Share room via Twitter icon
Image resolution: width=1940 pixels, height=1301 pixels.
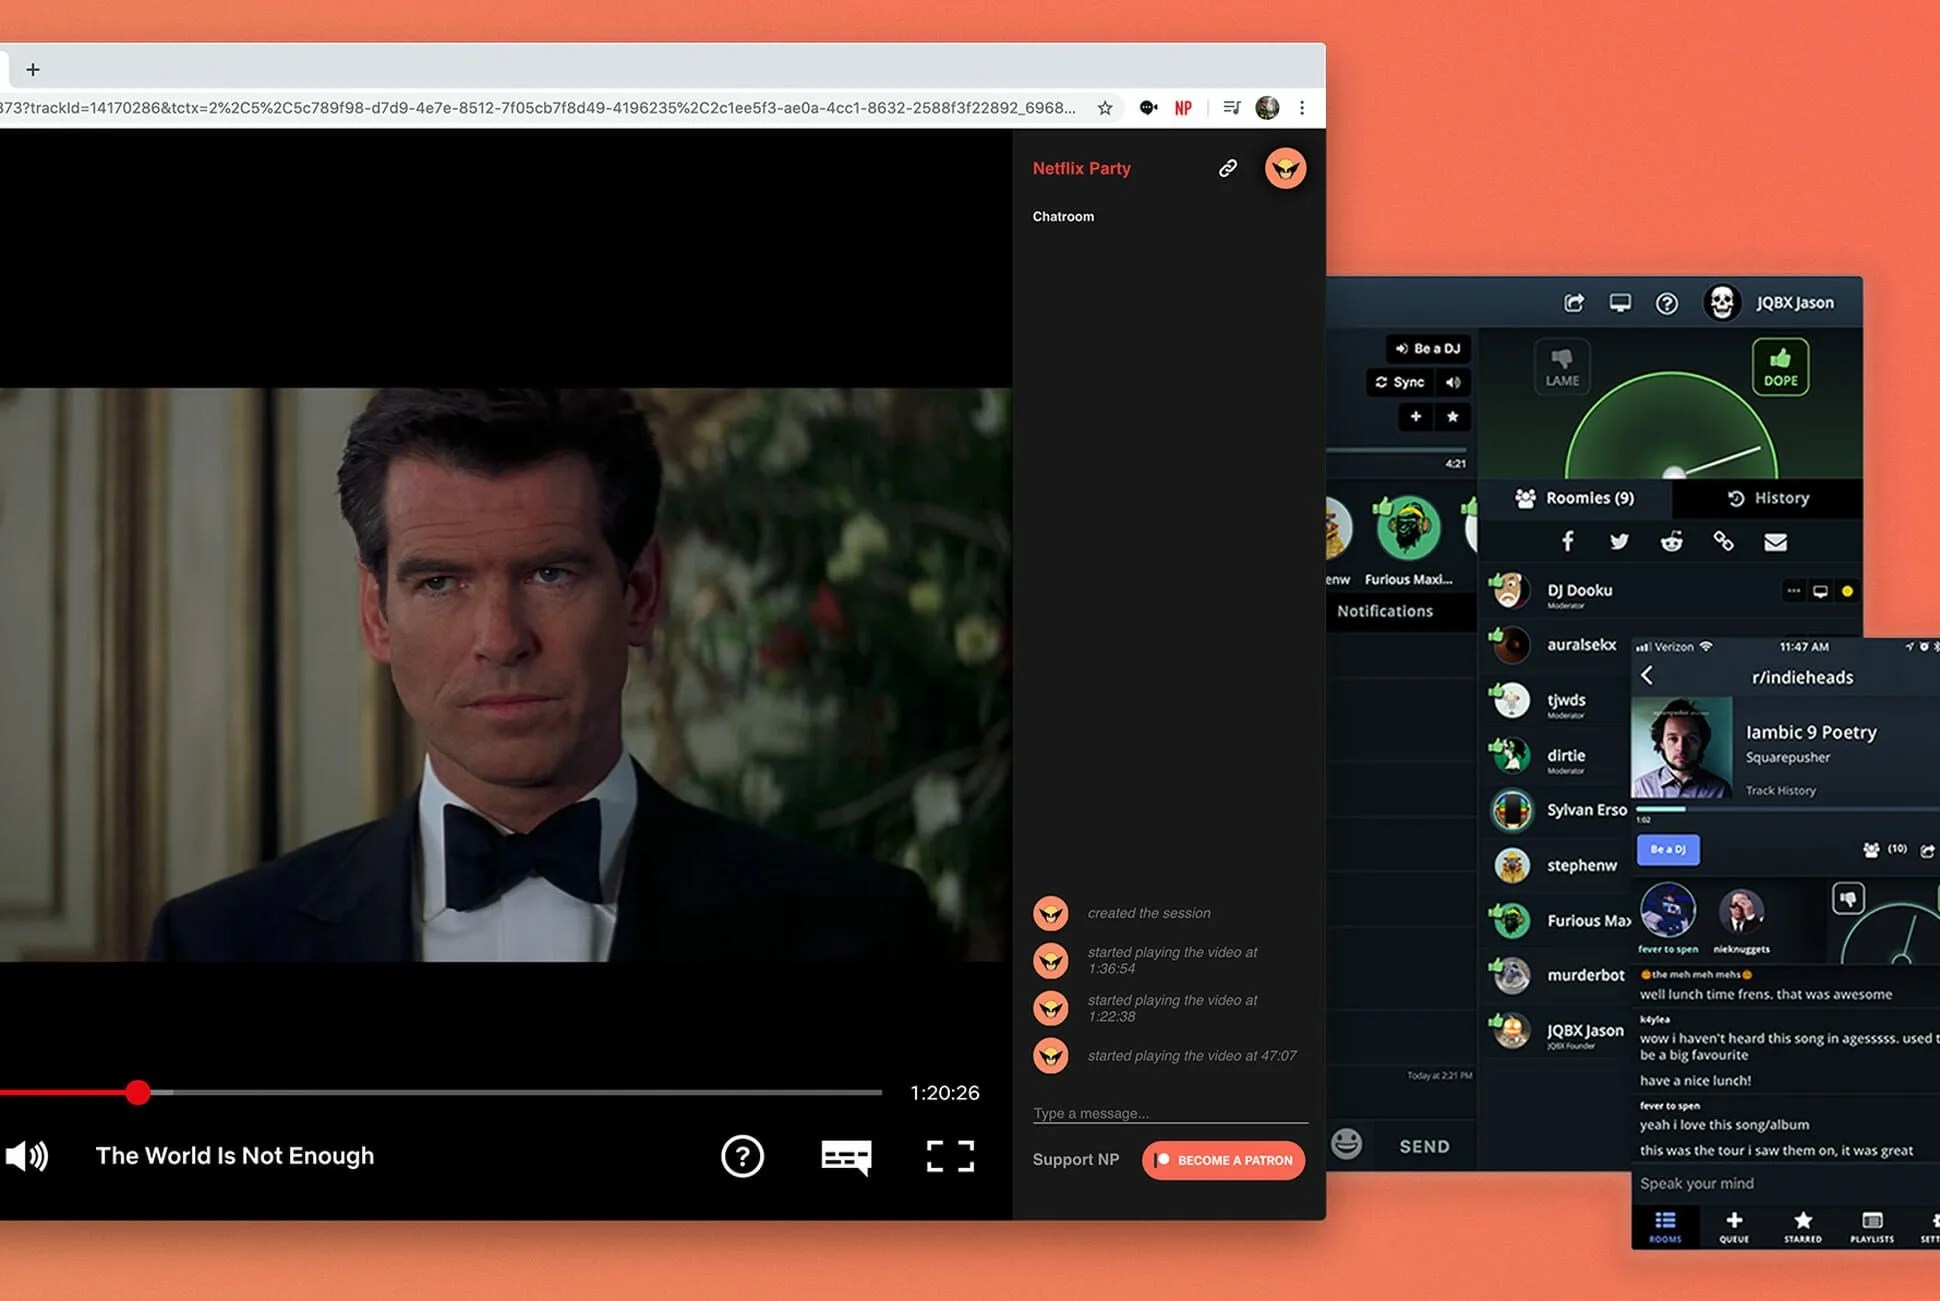coord(1619,542)
